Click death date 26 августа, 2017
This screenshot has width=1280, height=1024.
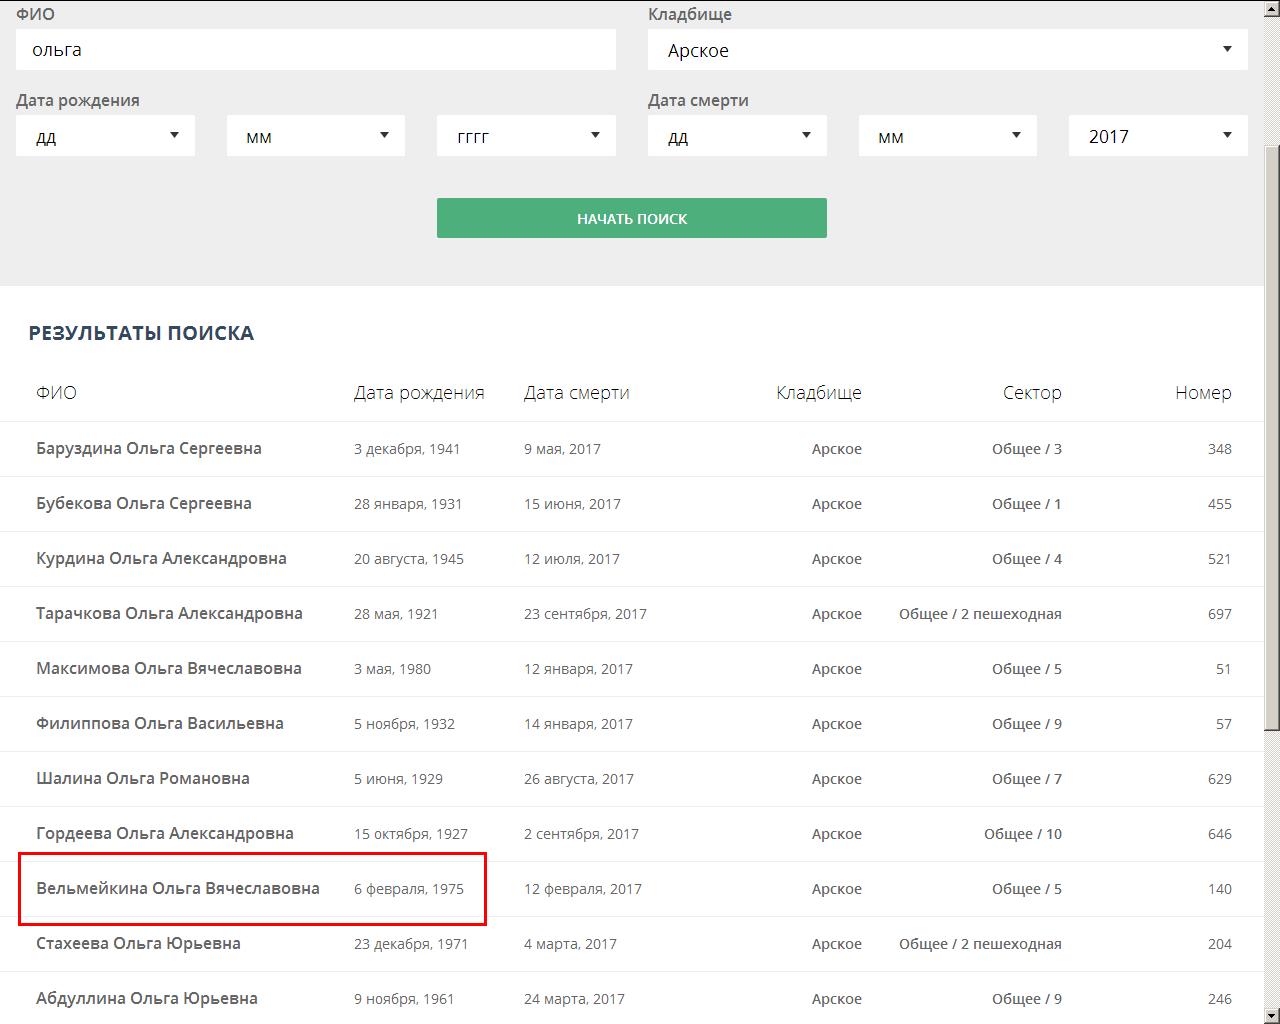pyautogui.click(x=579, y=779)
